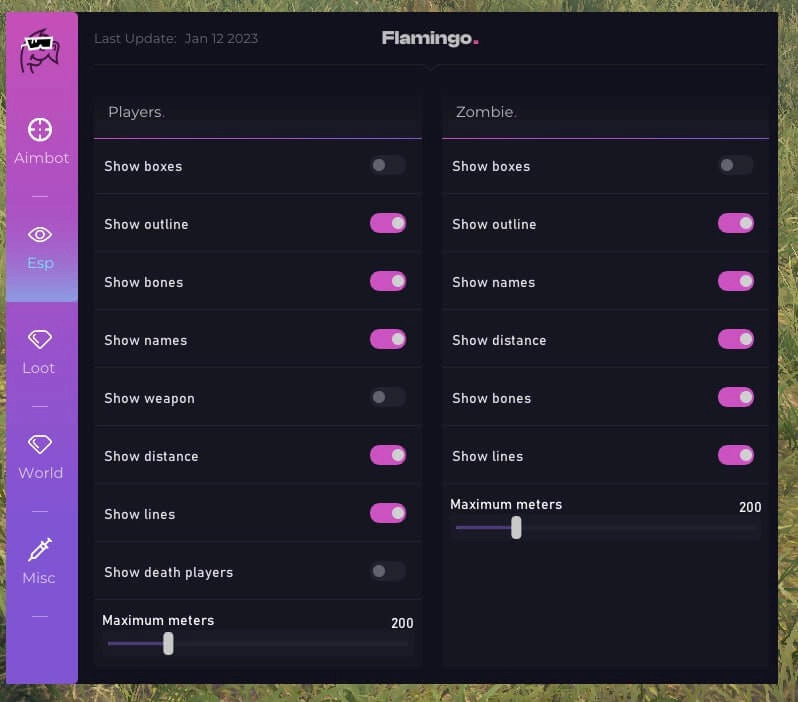Enable Players Show boxes toggle

pyautogui.click(x=388, y=165)
